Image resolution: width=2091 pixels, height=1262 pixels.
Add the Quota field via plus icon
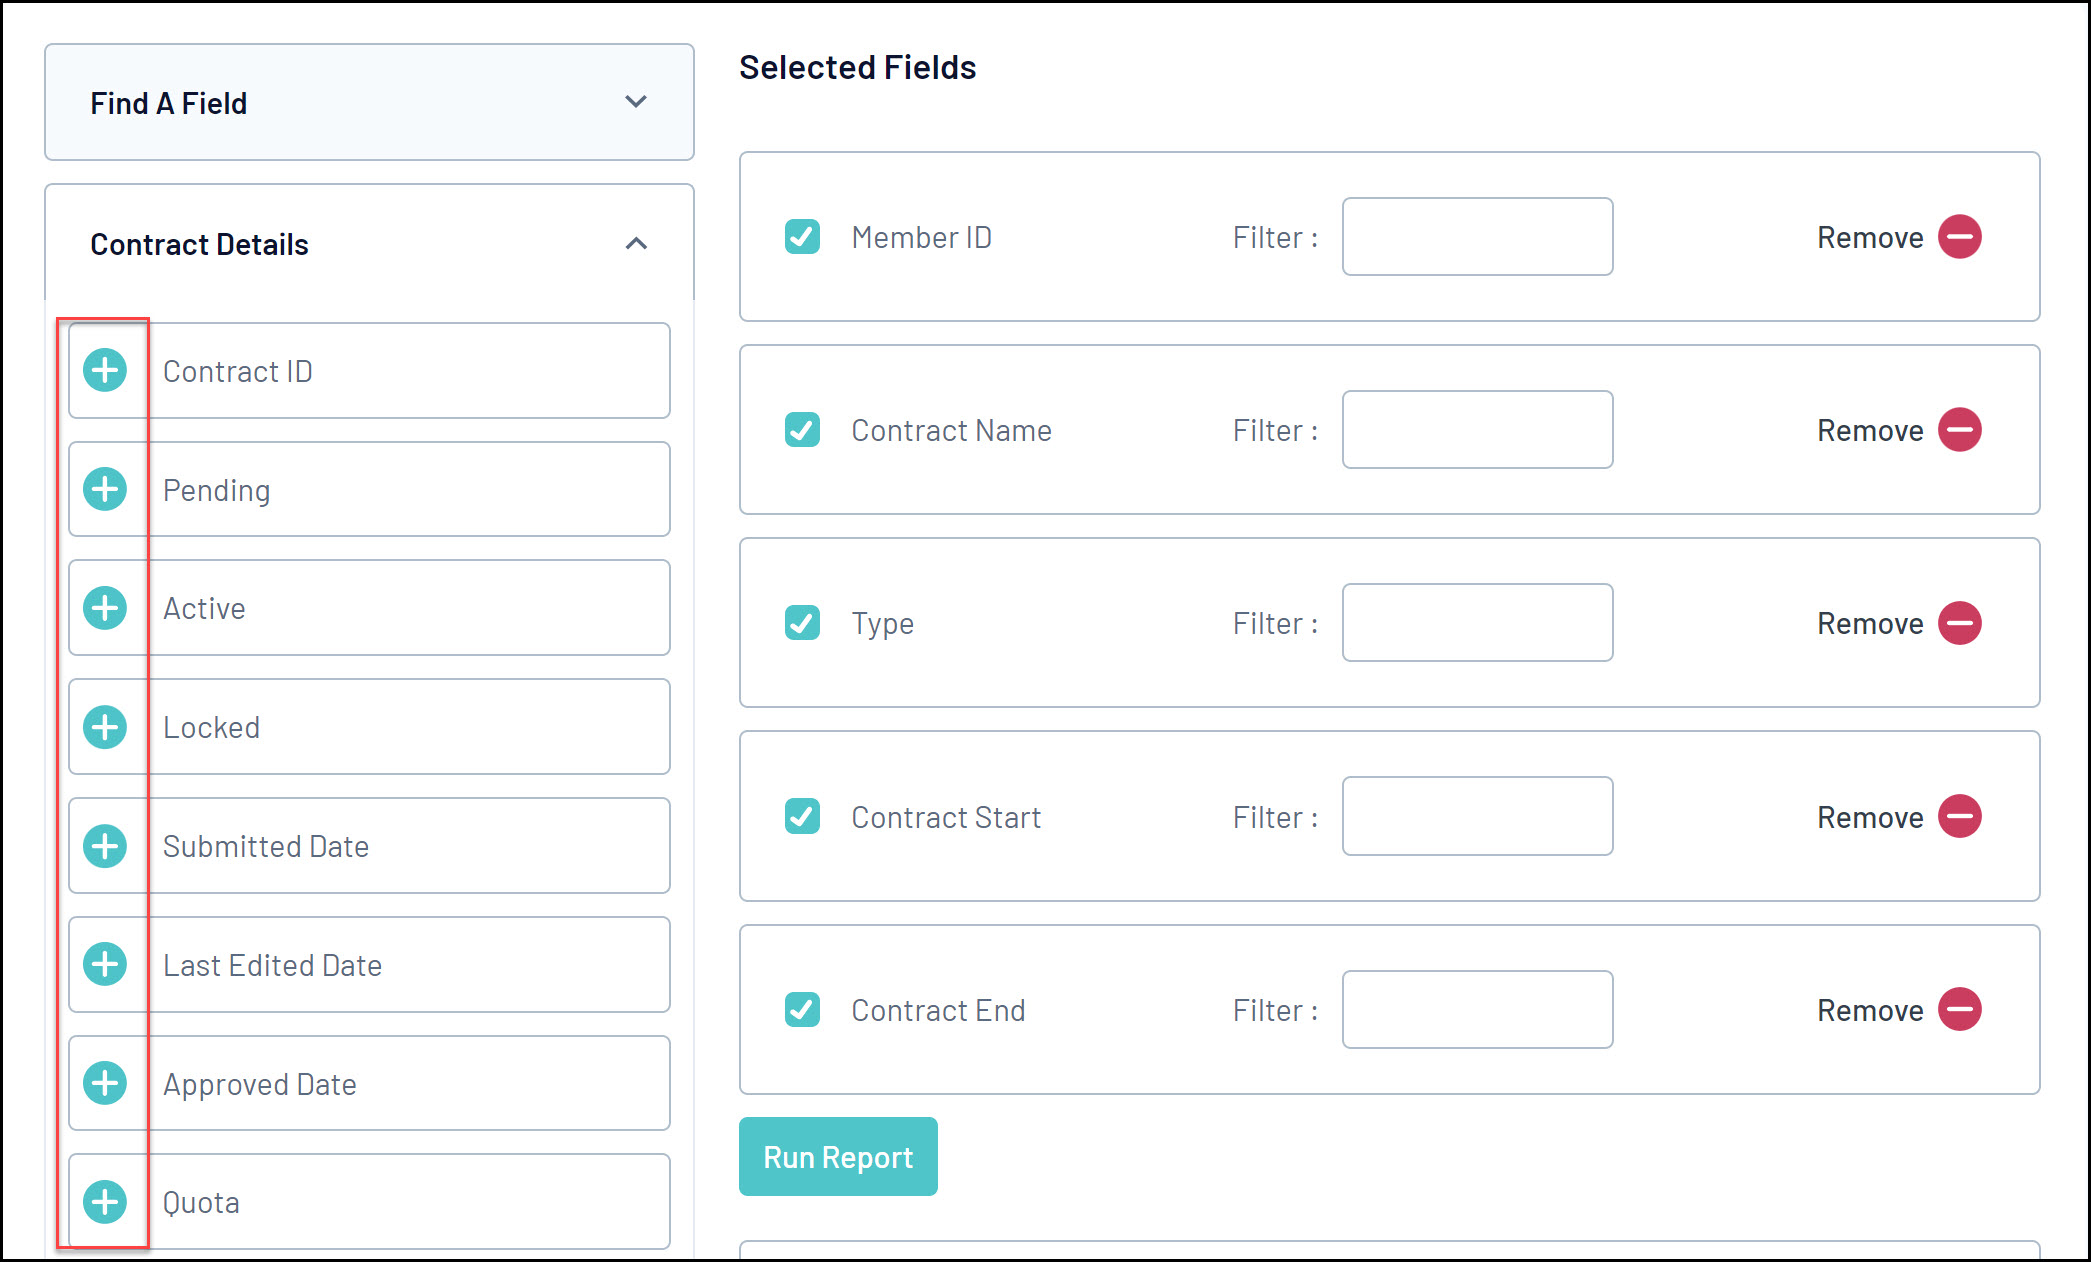click(x=105, y=1202)
